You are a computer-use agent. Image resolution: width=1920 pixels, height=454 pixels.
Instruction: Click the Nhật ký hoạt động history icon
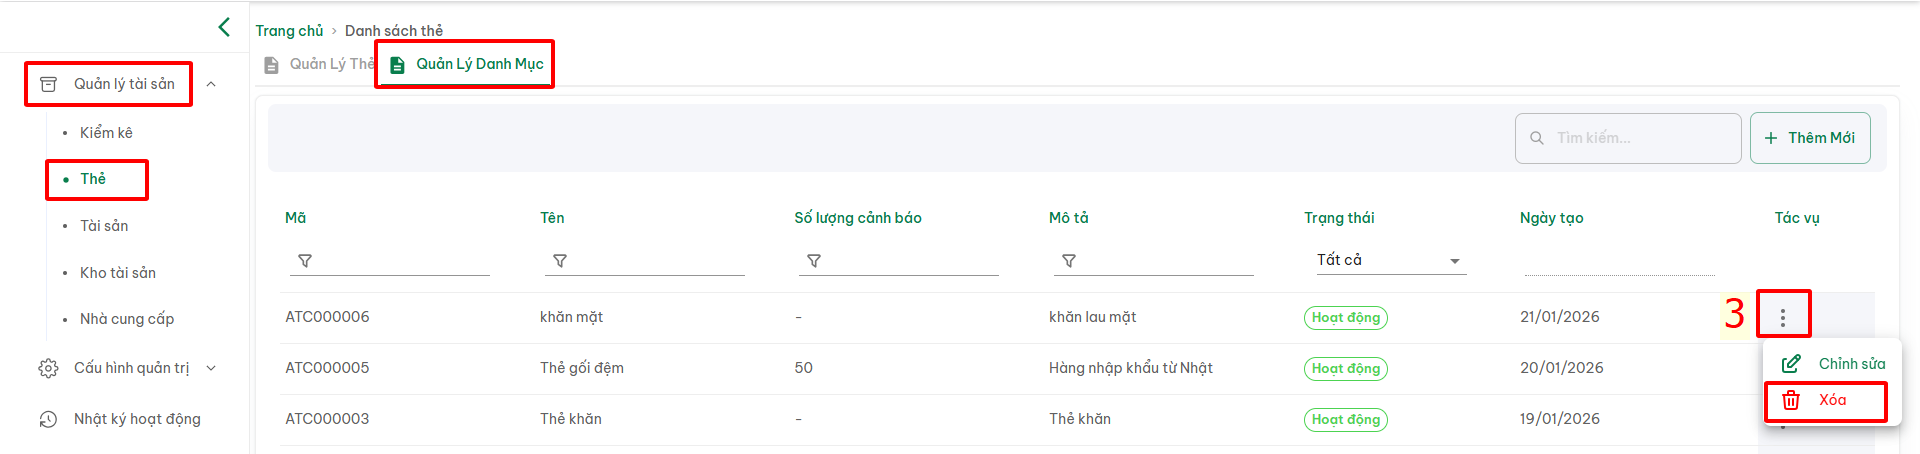[x=48, y=419]
